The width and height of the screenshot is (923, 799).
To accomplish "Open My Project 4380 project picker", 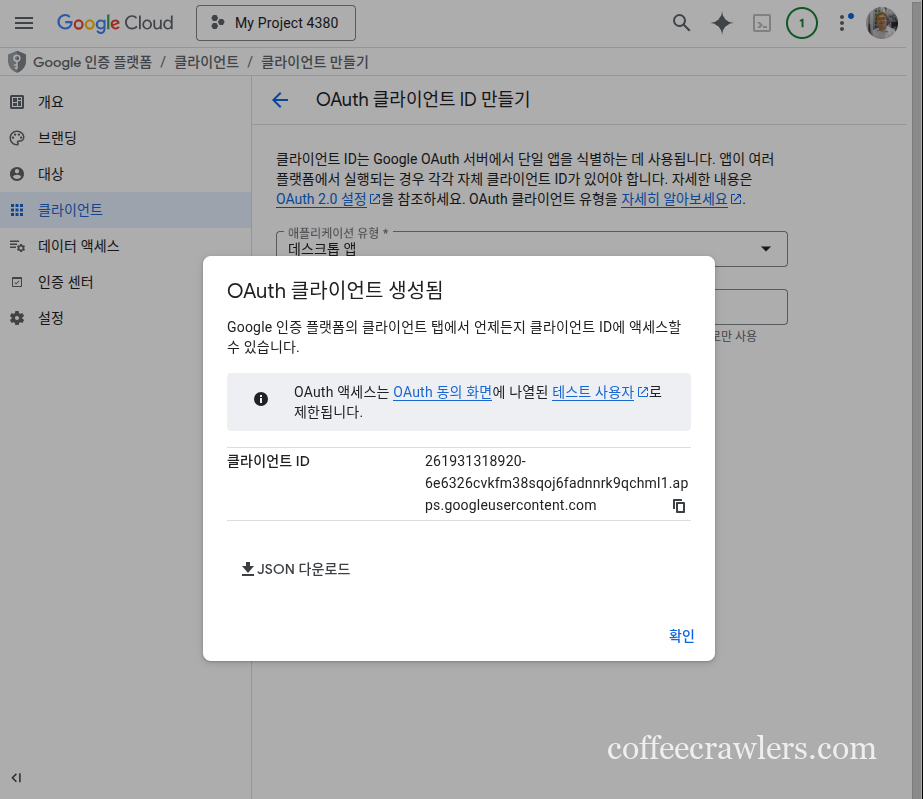I will pyautogui.click(x=275, y=23).
